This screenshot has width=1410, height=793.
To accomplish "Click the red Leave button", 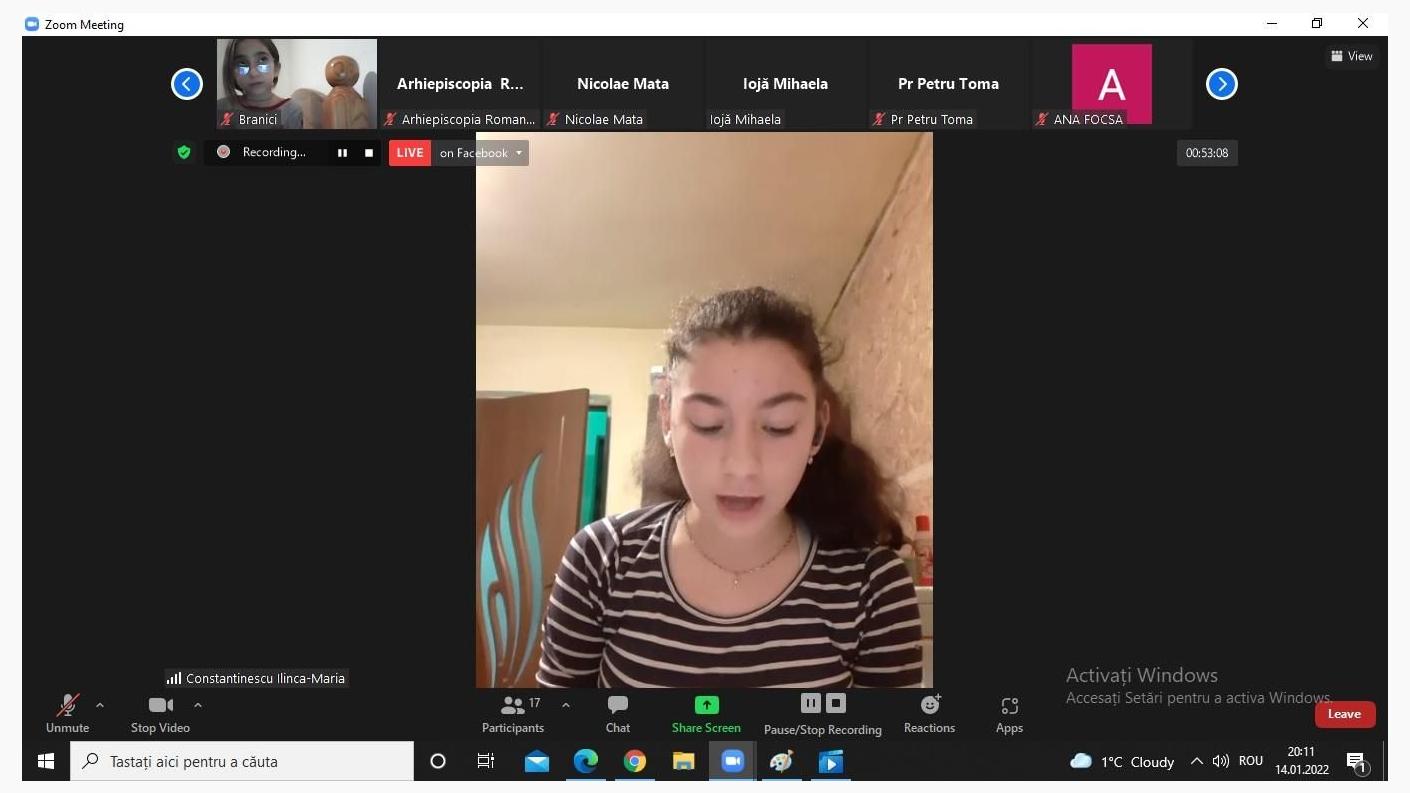I will (x=1344, y=714).
